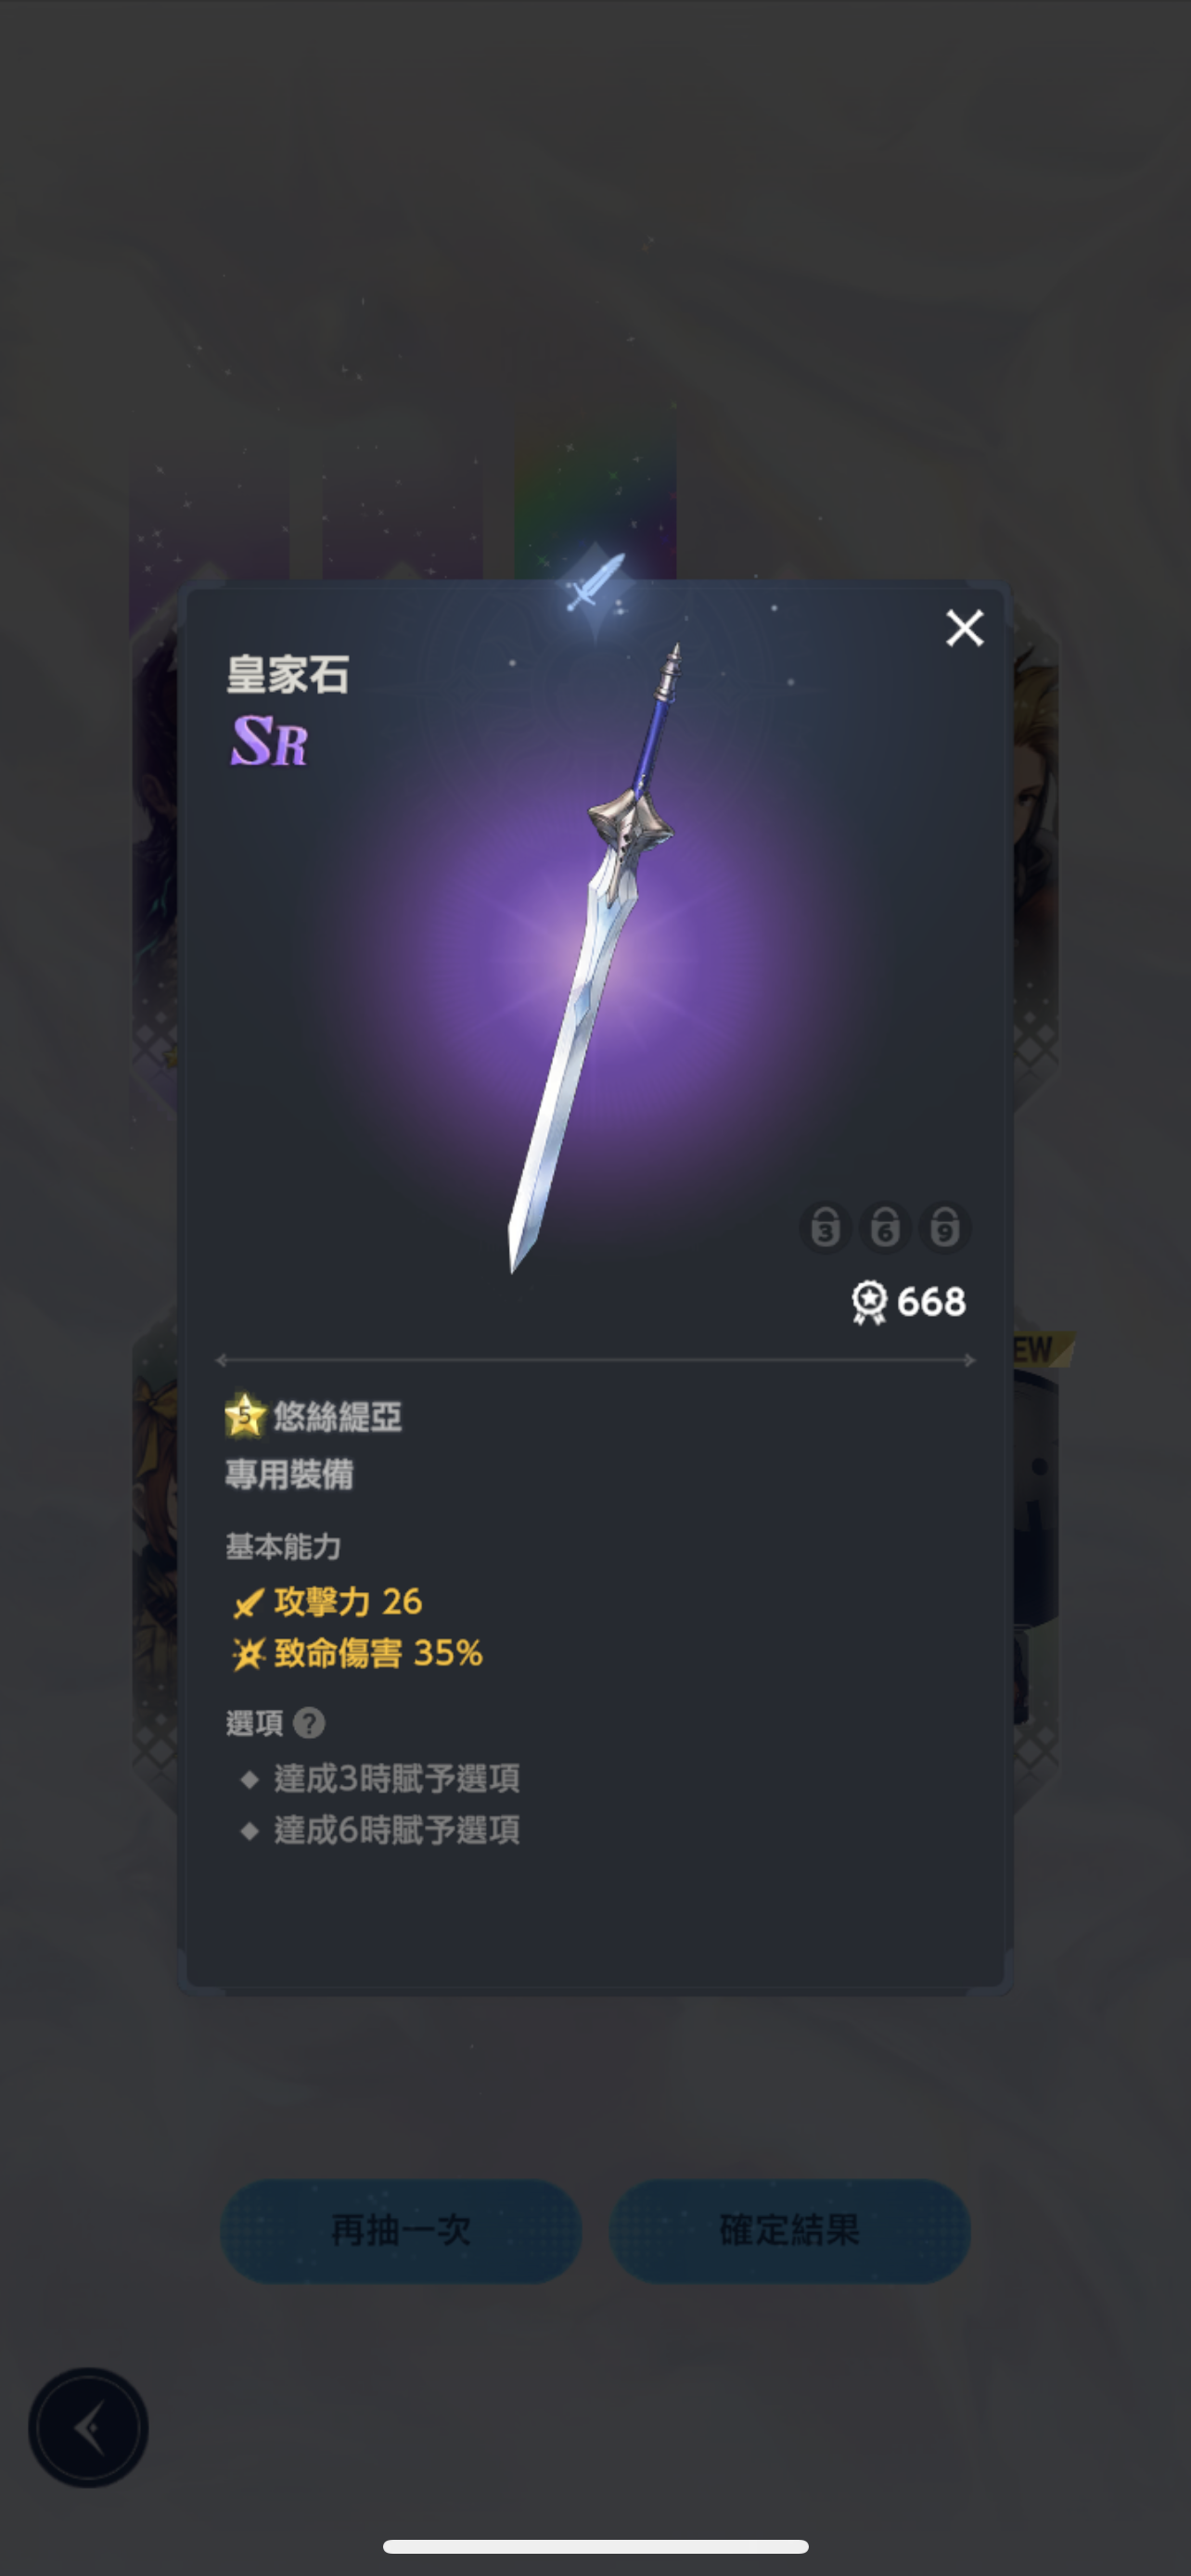This screenshot has width=1191, height=2576.
Task: Open the 選項 question mark help
Action: (x=310, y=1723)
